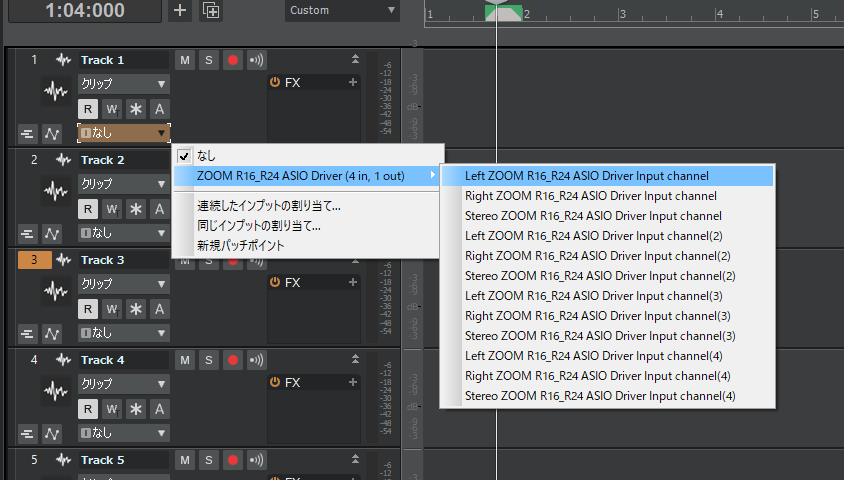Toggle automation Read on Track 2
Viewport: 844px width, 480px height.
pos(88,209)
